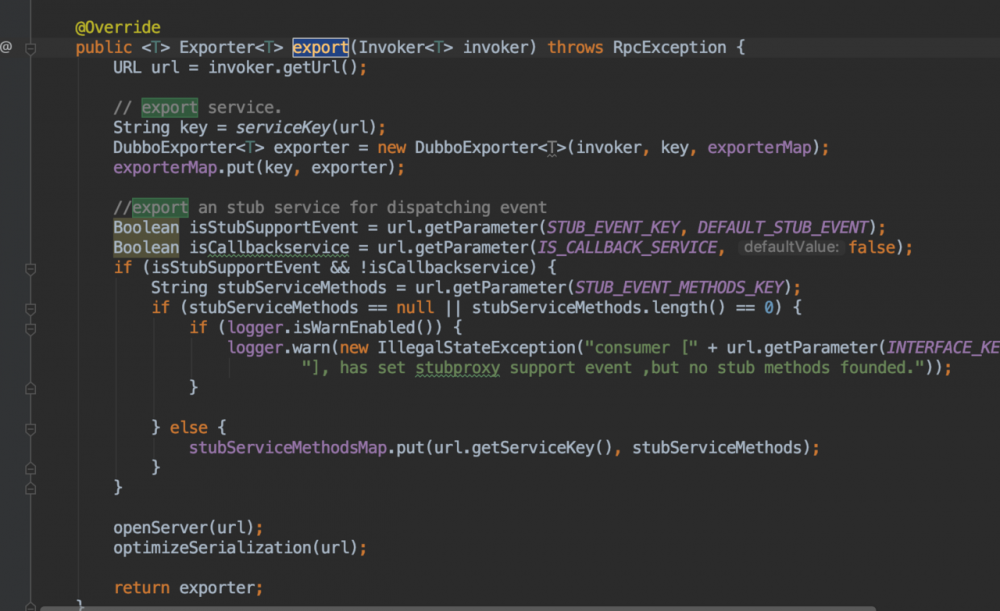Click the highlighted export method name
The width and height of the screenshot is (1000, 611).
[320, 47]
